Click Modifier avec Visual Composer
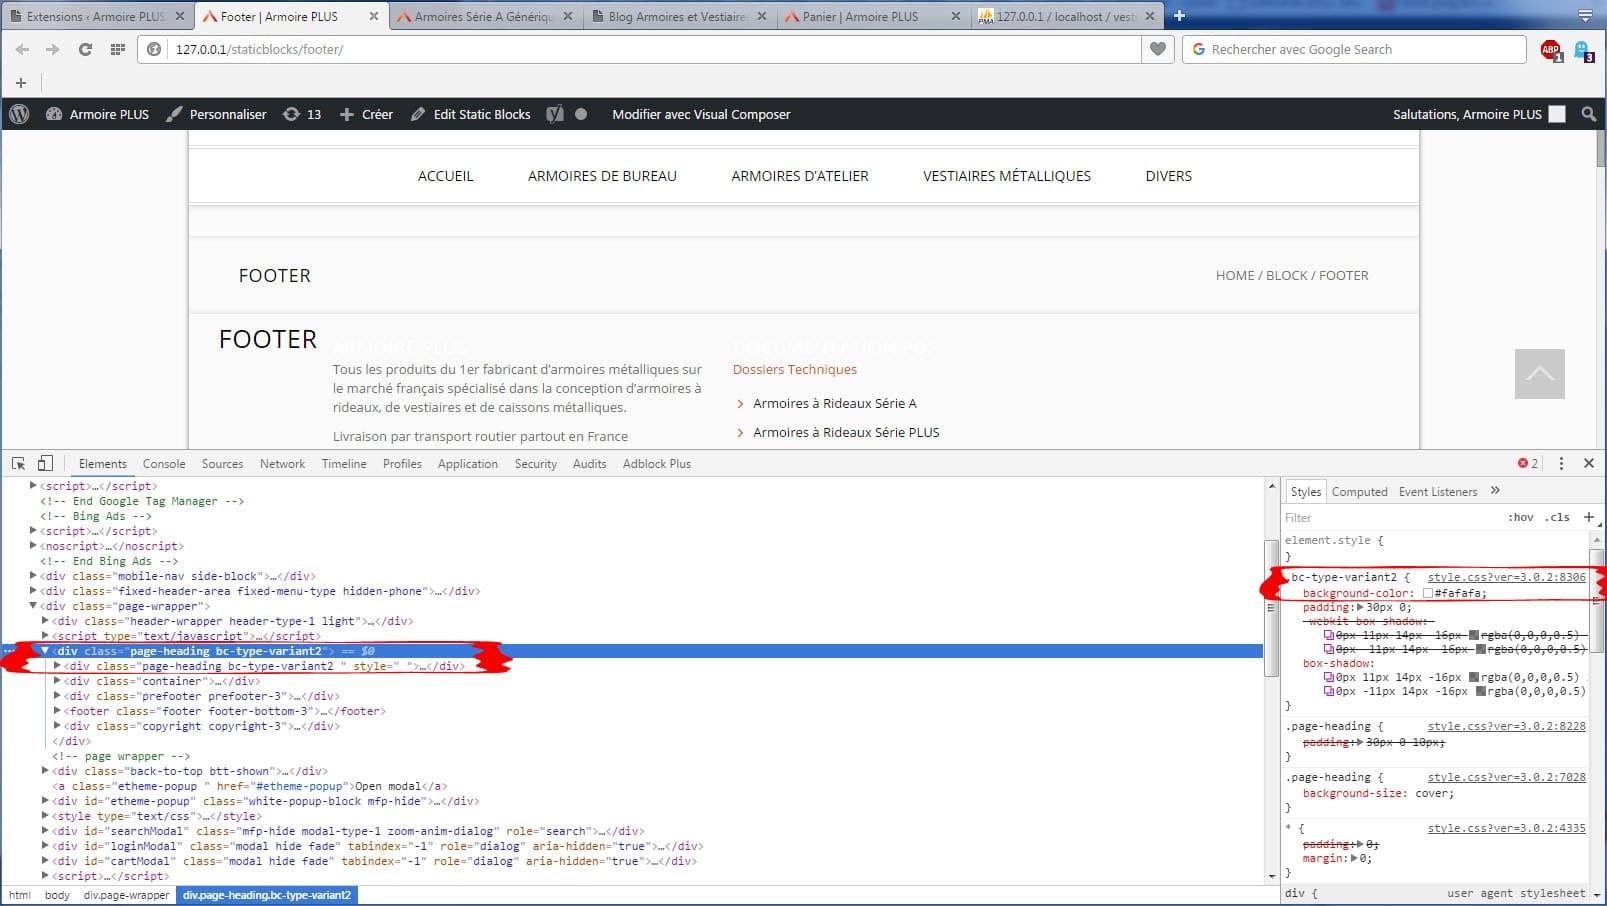Viewport: 1607px width, 906px height. [x=701, y=114]
